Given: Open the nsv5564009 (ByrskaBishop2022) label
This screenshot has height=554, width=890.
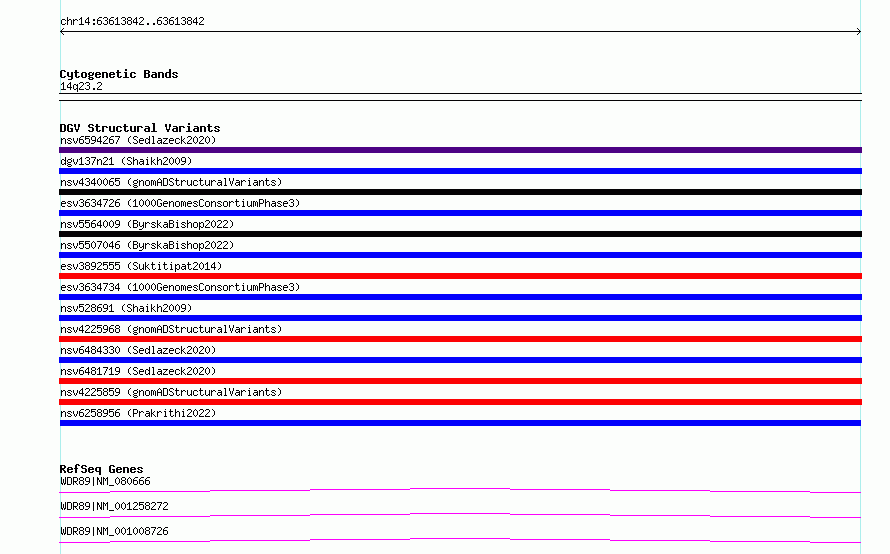Looking at the screenshot, I should coord(147,224).
